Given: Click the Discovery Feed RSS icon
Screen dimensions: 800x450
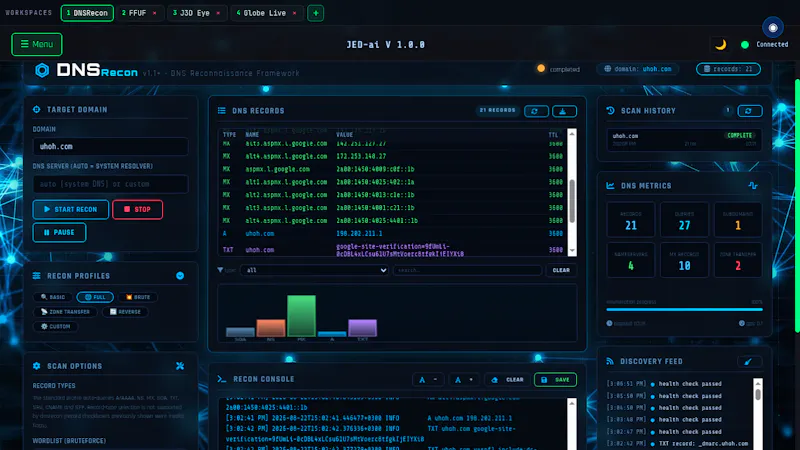Looking at the screenshot, I should pyautogui.click(x=610, y=361).
